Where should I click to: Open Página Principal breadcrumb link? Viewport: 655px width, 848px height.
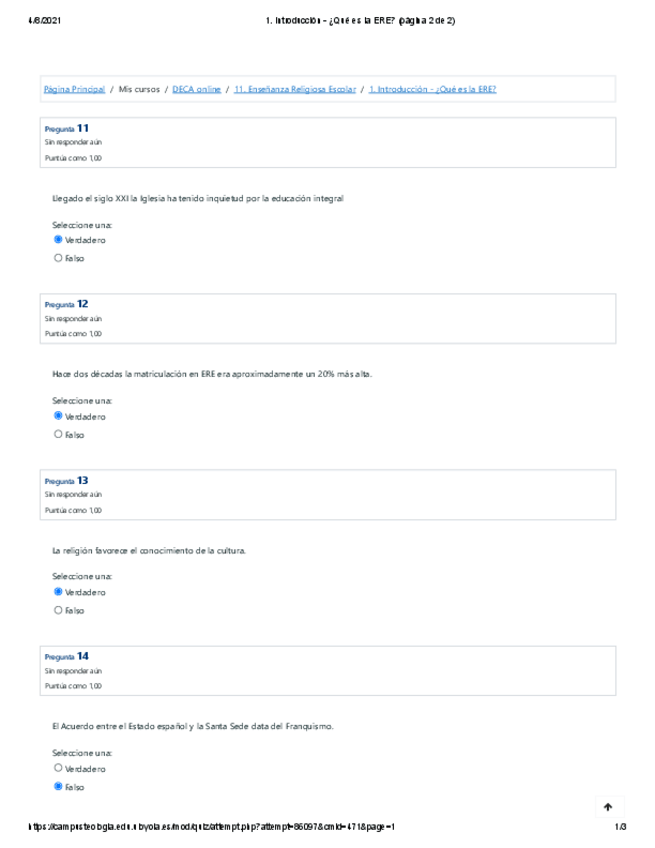[74, 89]
